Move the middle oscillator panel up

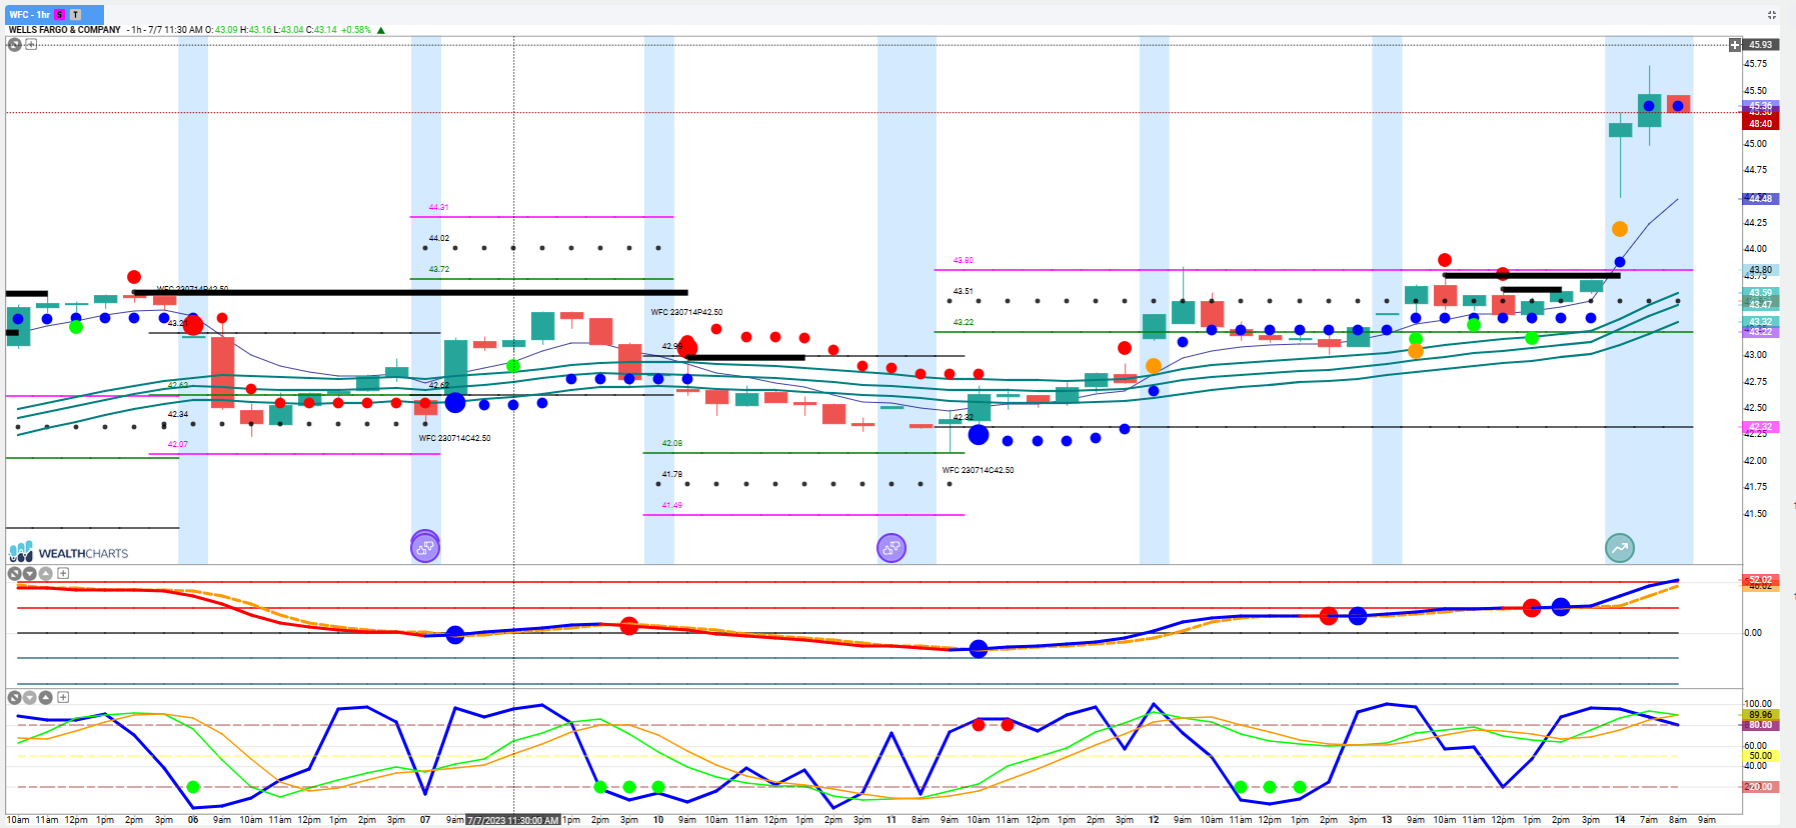[x=46, y=574]
